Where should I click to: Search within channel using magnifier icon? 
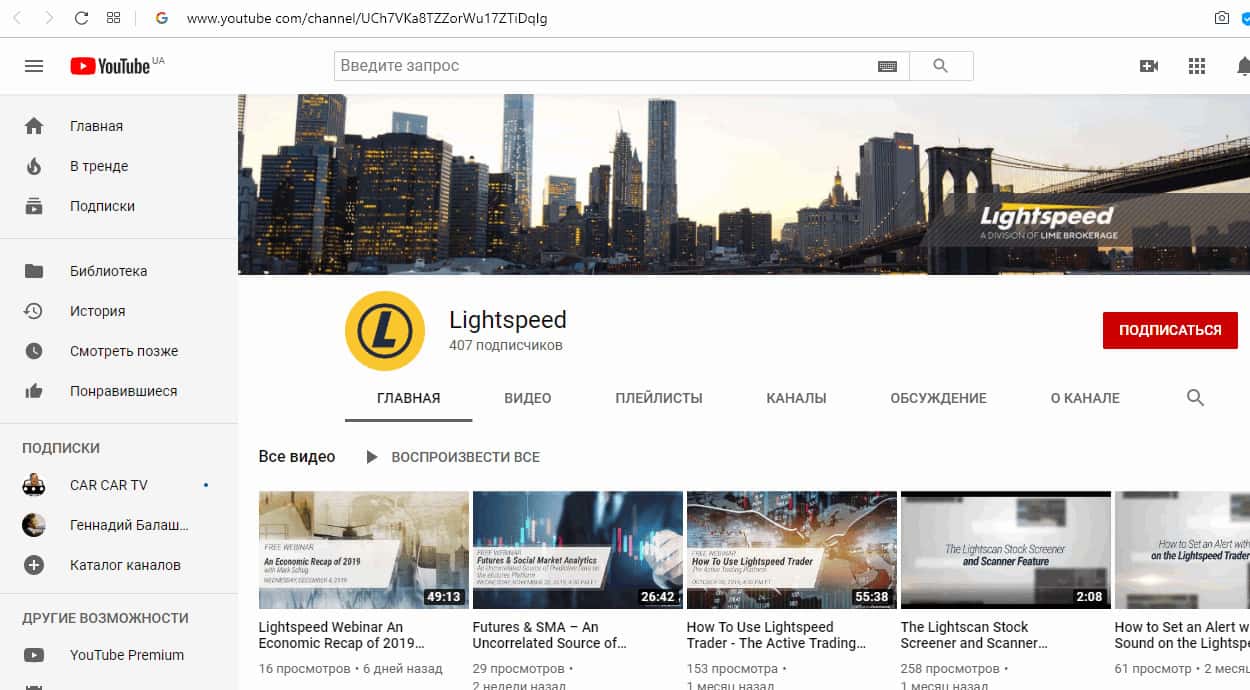[x=1195, y=398]
